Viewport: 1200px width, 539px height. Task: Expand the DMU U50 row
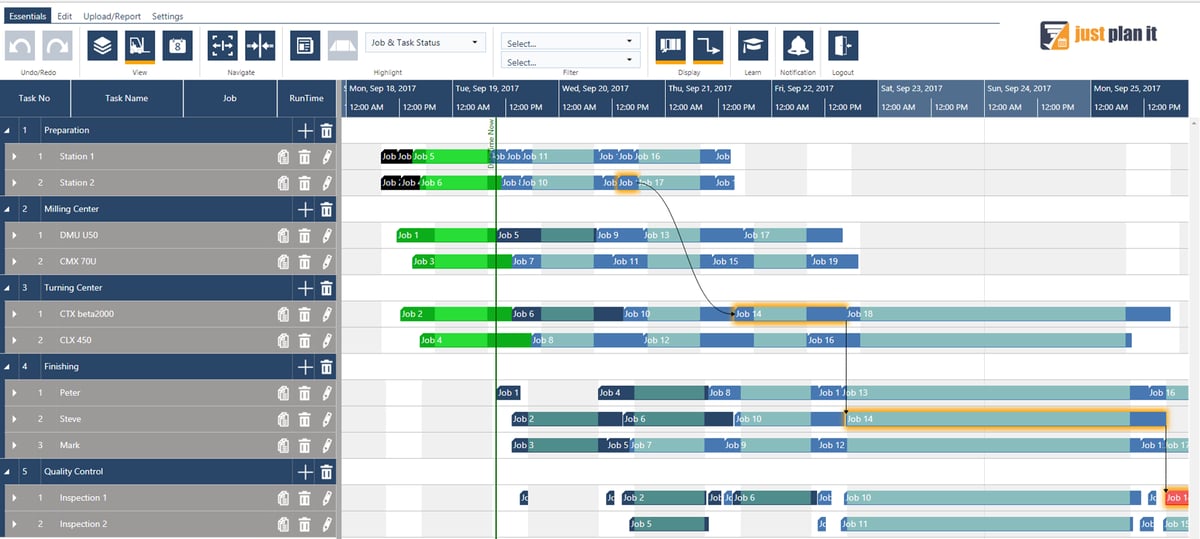(14, 236)
